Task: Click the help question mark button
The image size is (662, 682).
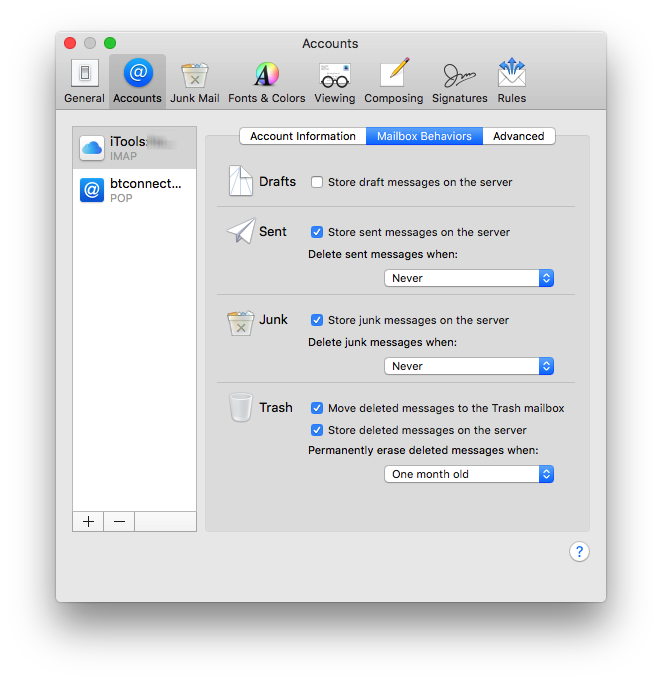Action: click(x=579, y=552)
